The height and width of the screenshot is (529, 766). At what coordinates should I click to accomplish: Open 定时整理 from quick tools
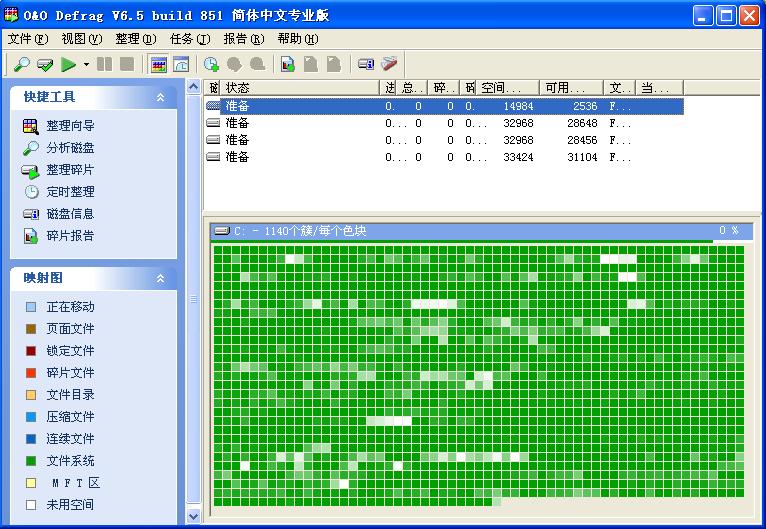click(70, 191)
